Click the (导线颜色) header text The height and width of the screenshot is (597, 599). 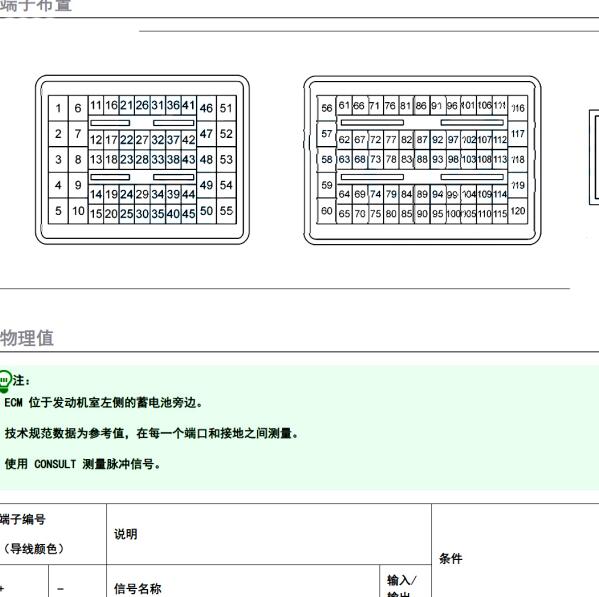click(x=33, y=549)
